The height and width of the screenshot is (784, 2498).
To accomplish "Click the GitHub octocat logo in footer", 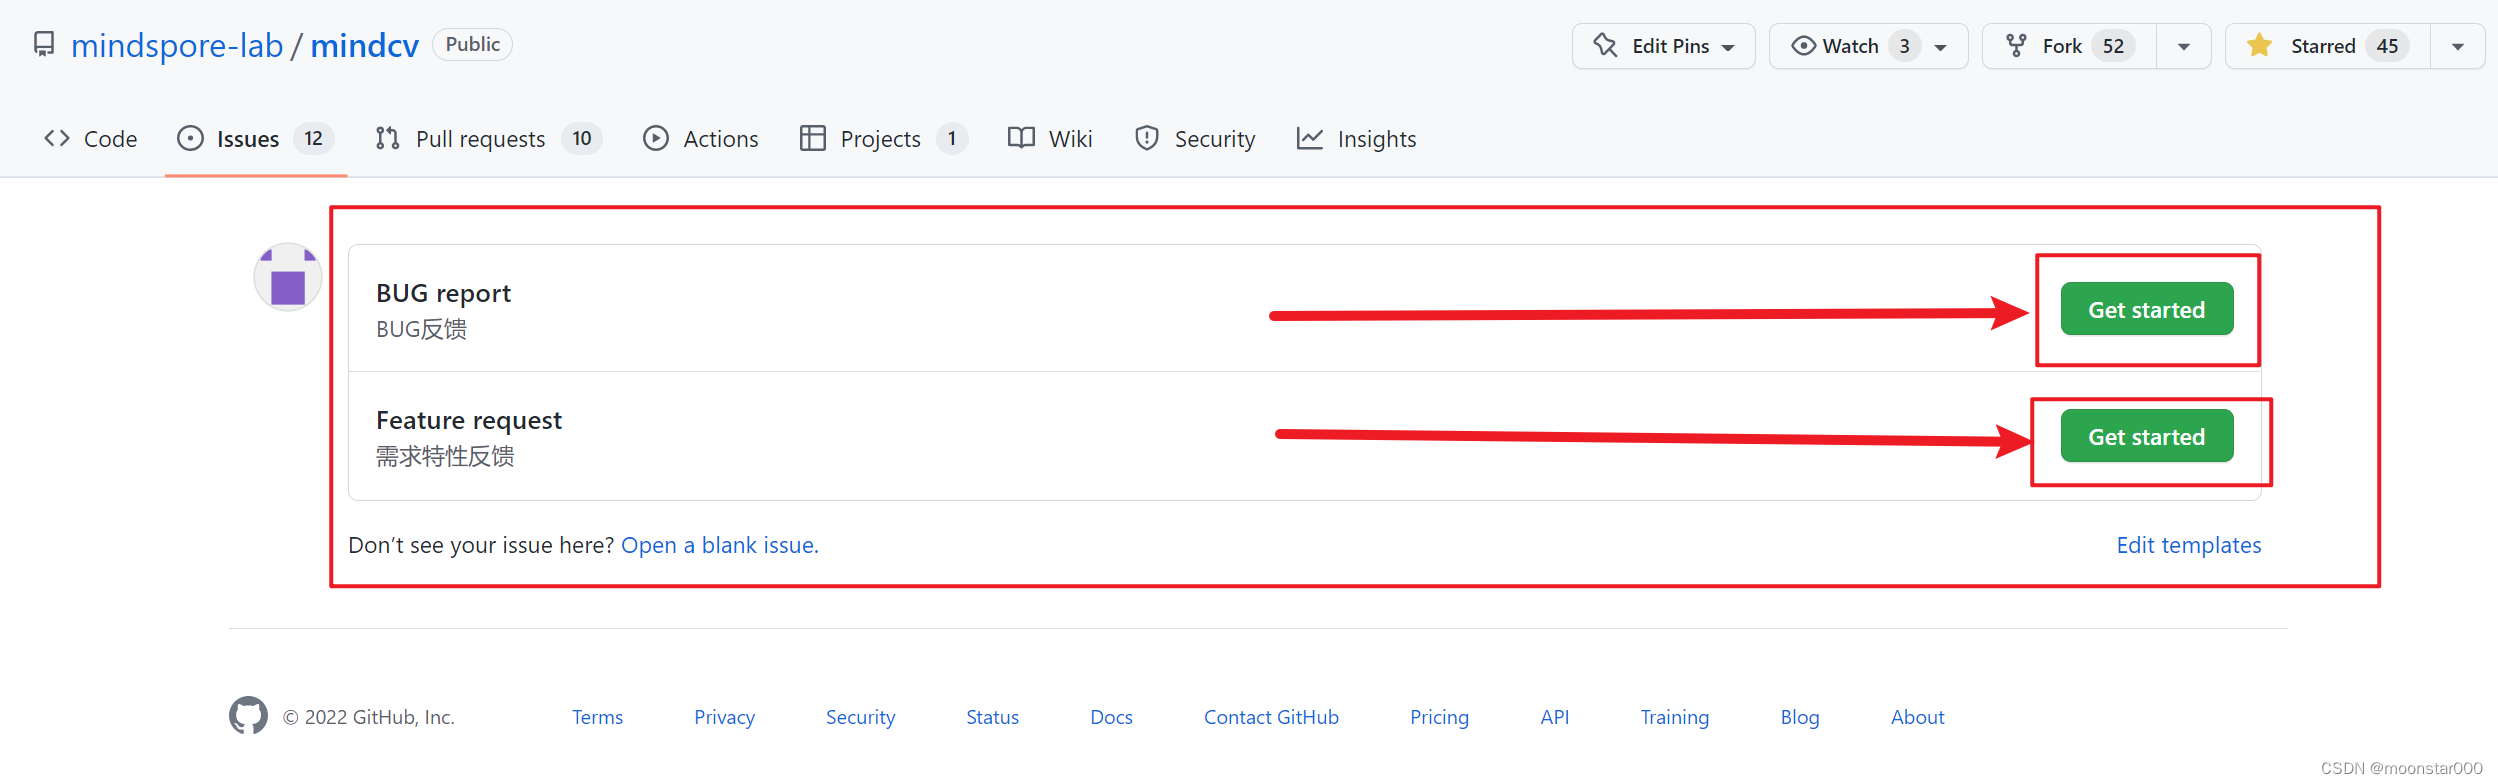I will point(248,716).
